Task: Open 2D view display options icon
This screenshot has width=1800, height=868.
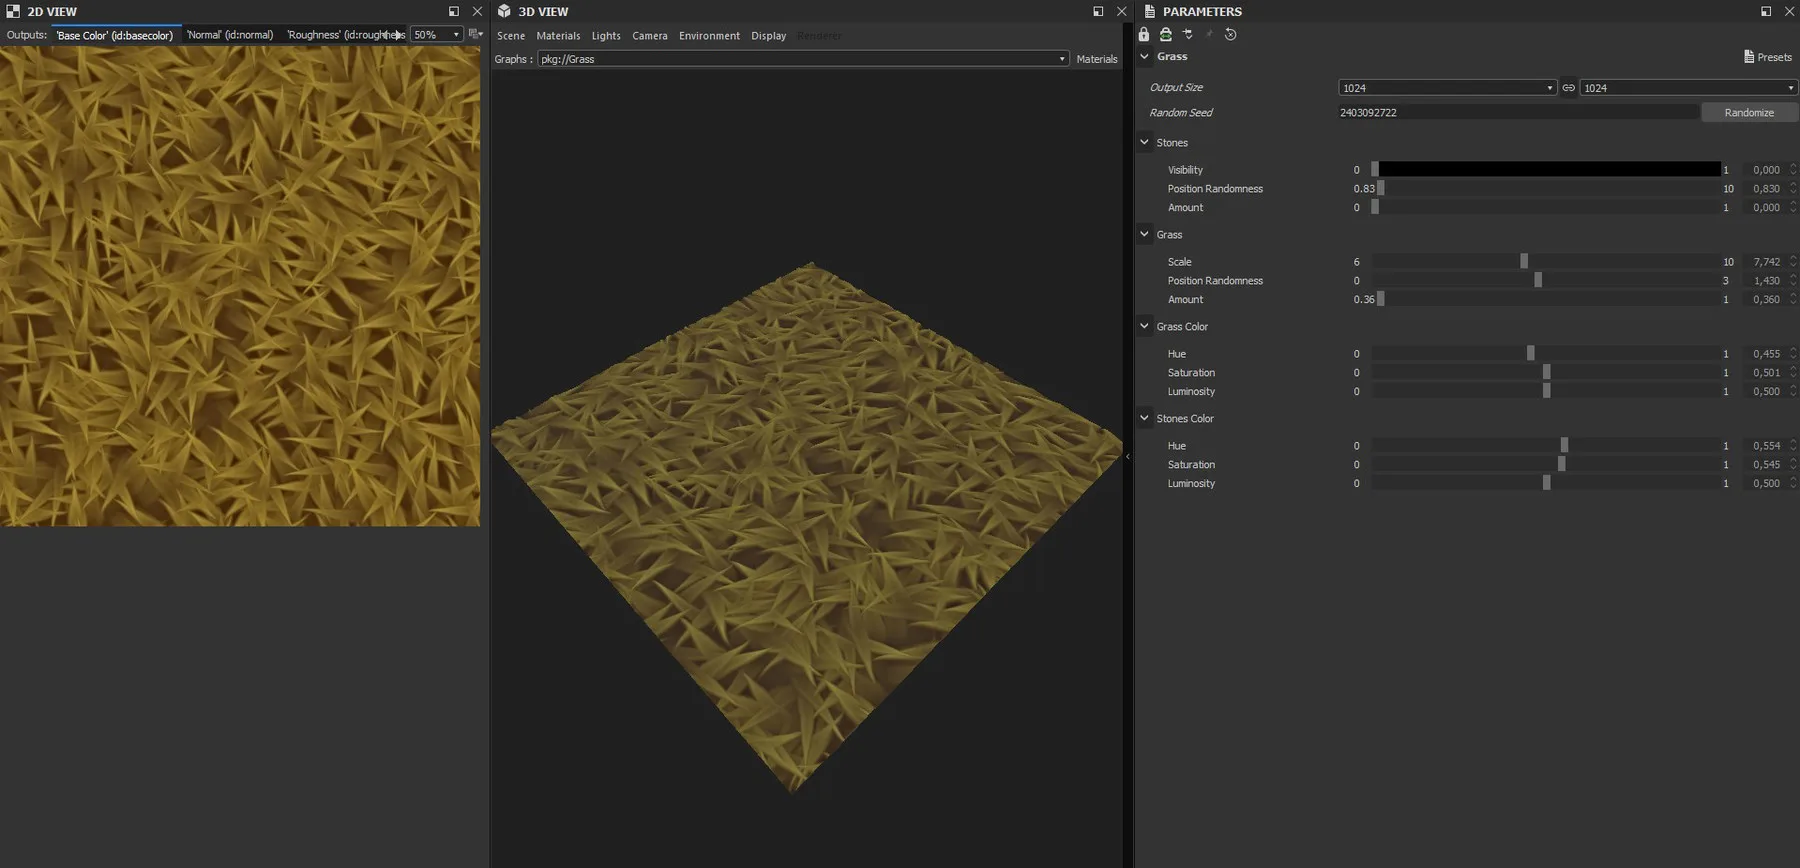Action: (x=475, y=34)
